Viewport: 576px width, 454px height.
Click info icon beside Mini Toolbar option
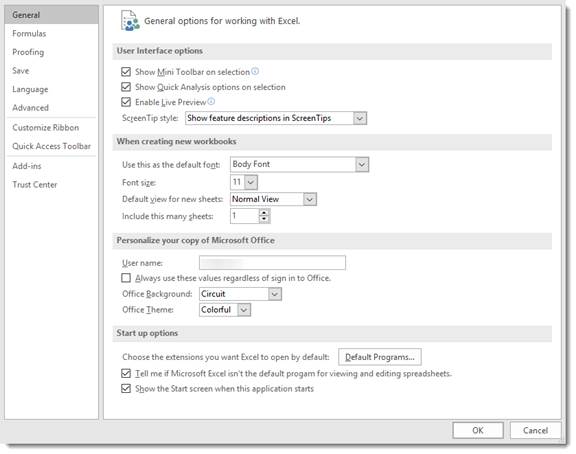coord(255,71)
